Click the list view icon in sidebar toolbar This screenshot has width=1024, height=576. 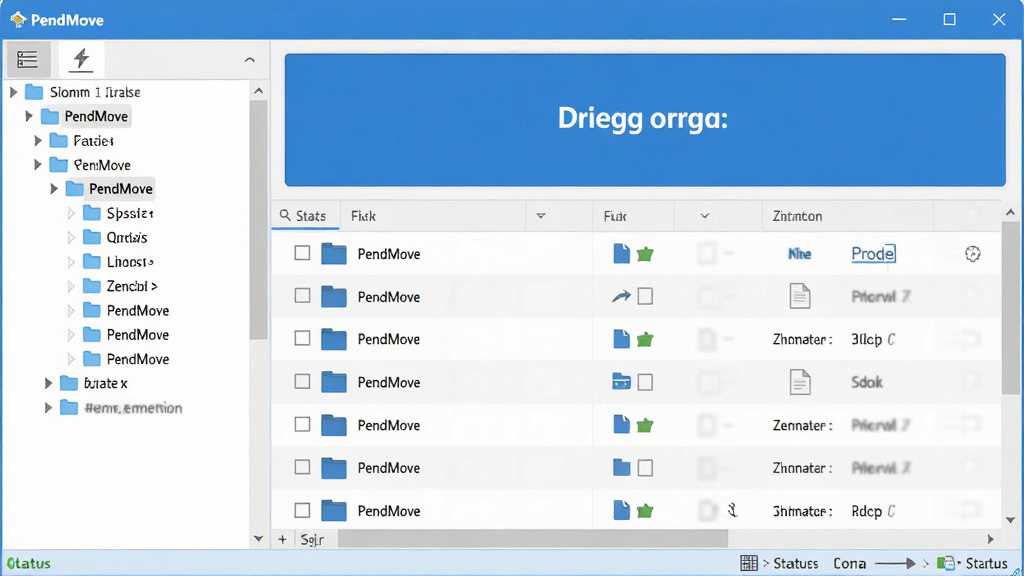coord(27,59)
